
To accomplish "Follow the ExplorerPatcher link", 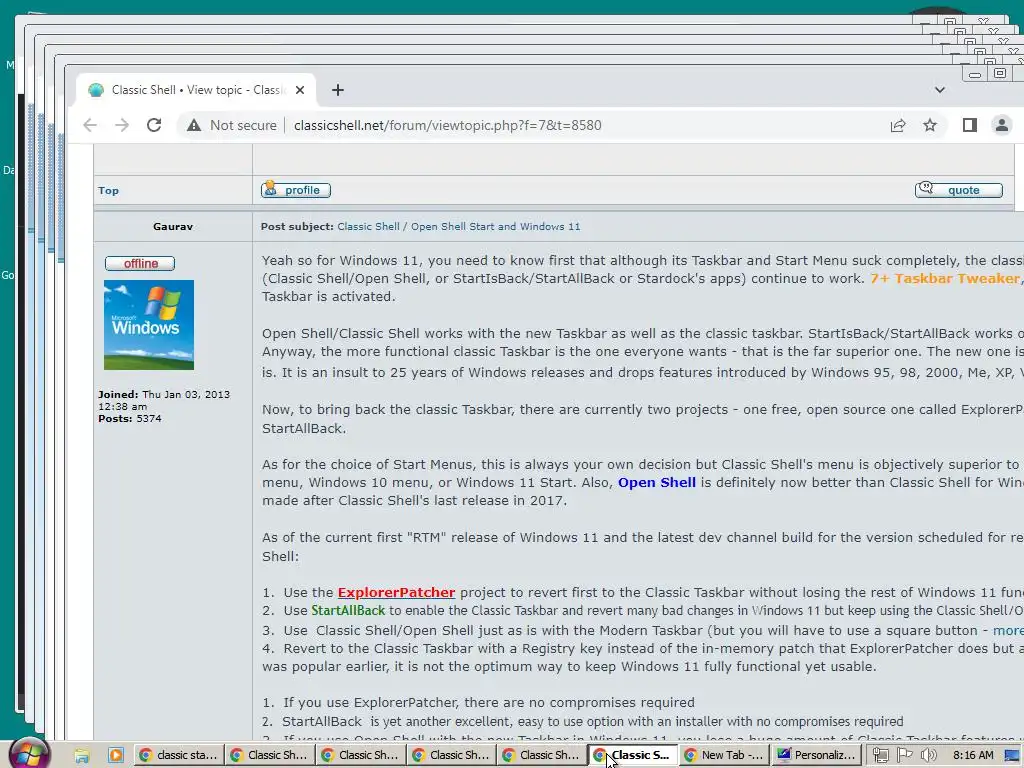I will click(396, 592).
